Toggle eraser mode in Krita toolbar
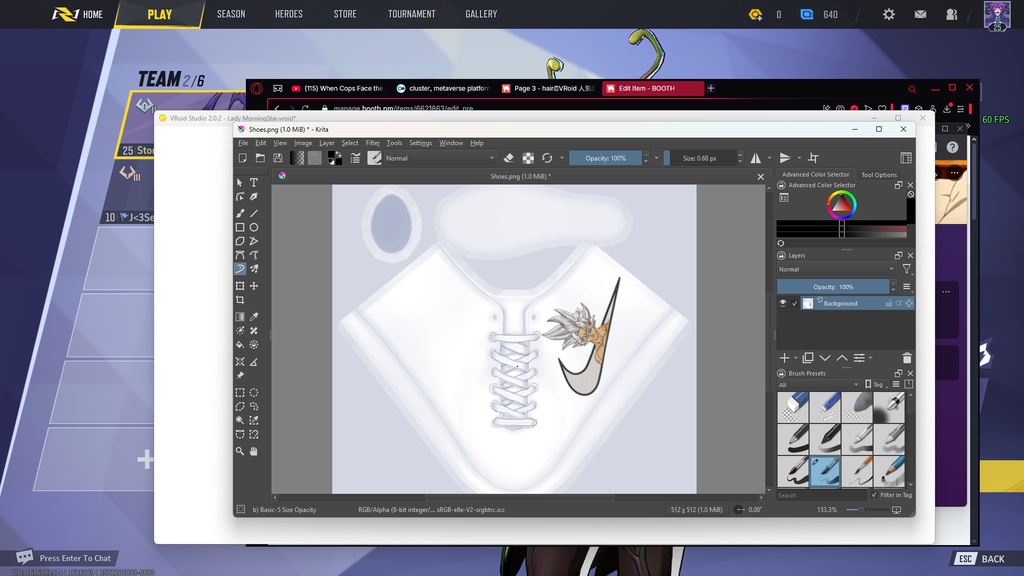Viewport: 1024px width, 576px height. pos(509,158)
